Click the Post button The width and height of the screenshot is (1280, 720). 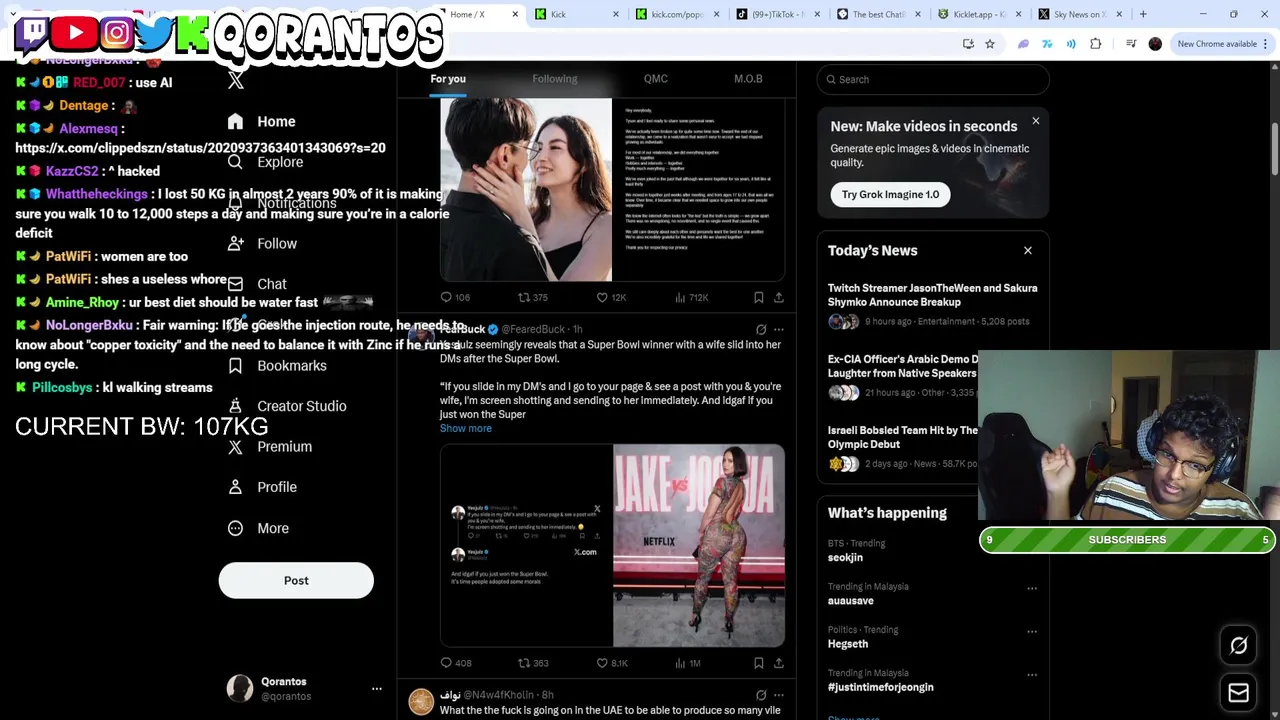click(x=296, y=580)
